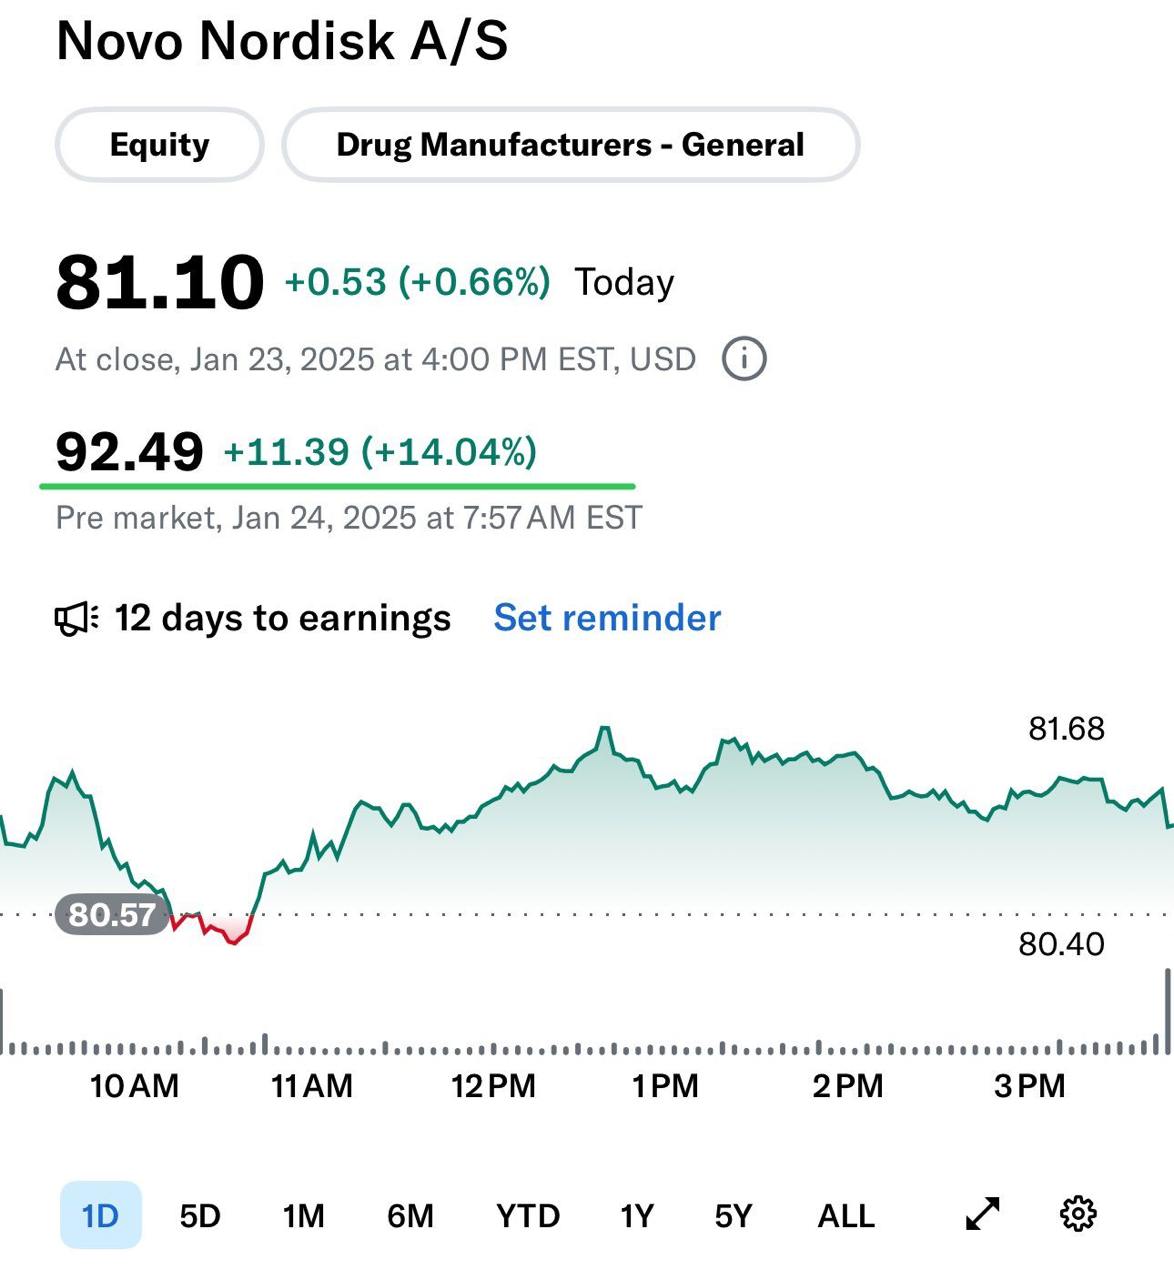Expand the chart to fullscreen
Viewport: 1174px width, 1280px height.
click(982, 1214)
